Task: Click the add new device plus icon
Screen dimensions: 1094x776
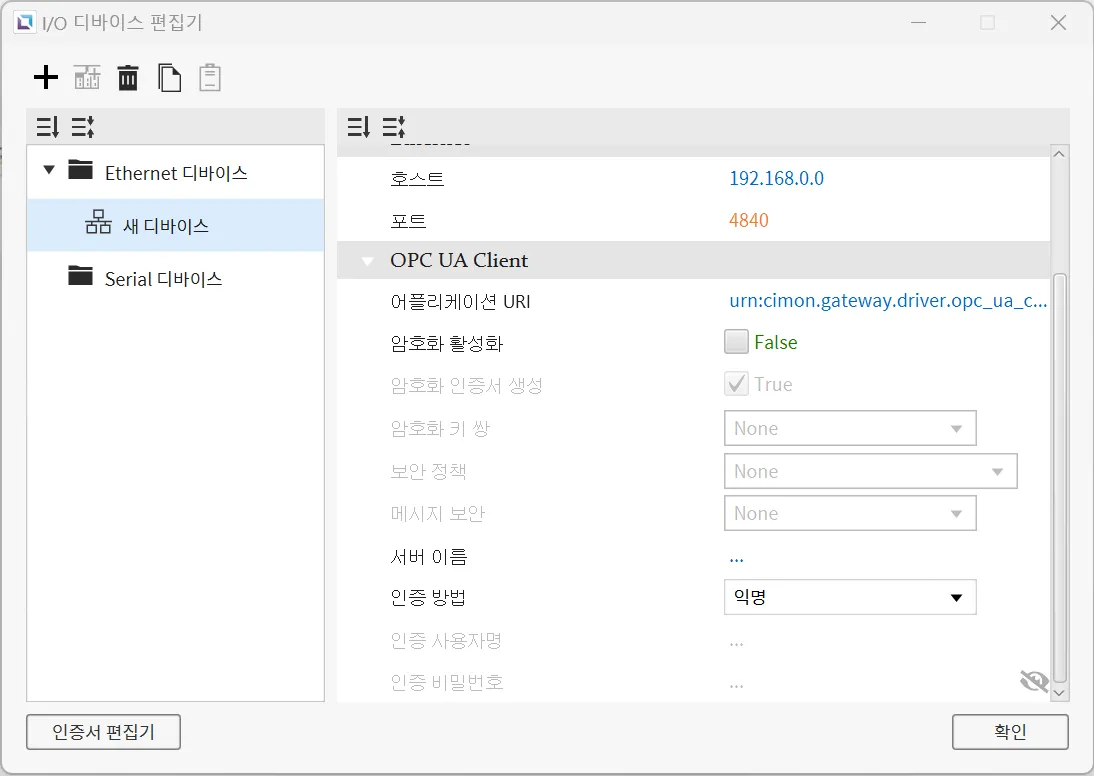Action: click(x=46, y=77)
